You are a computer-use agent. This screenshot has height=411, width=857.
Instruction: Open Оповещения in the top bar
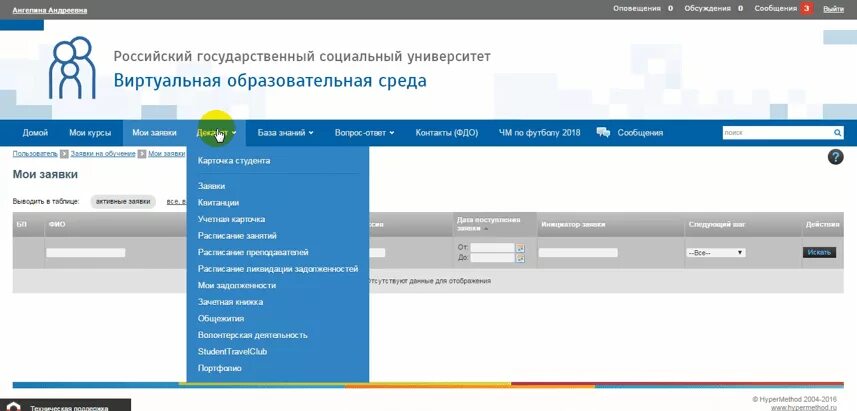(x=636, y=8)
